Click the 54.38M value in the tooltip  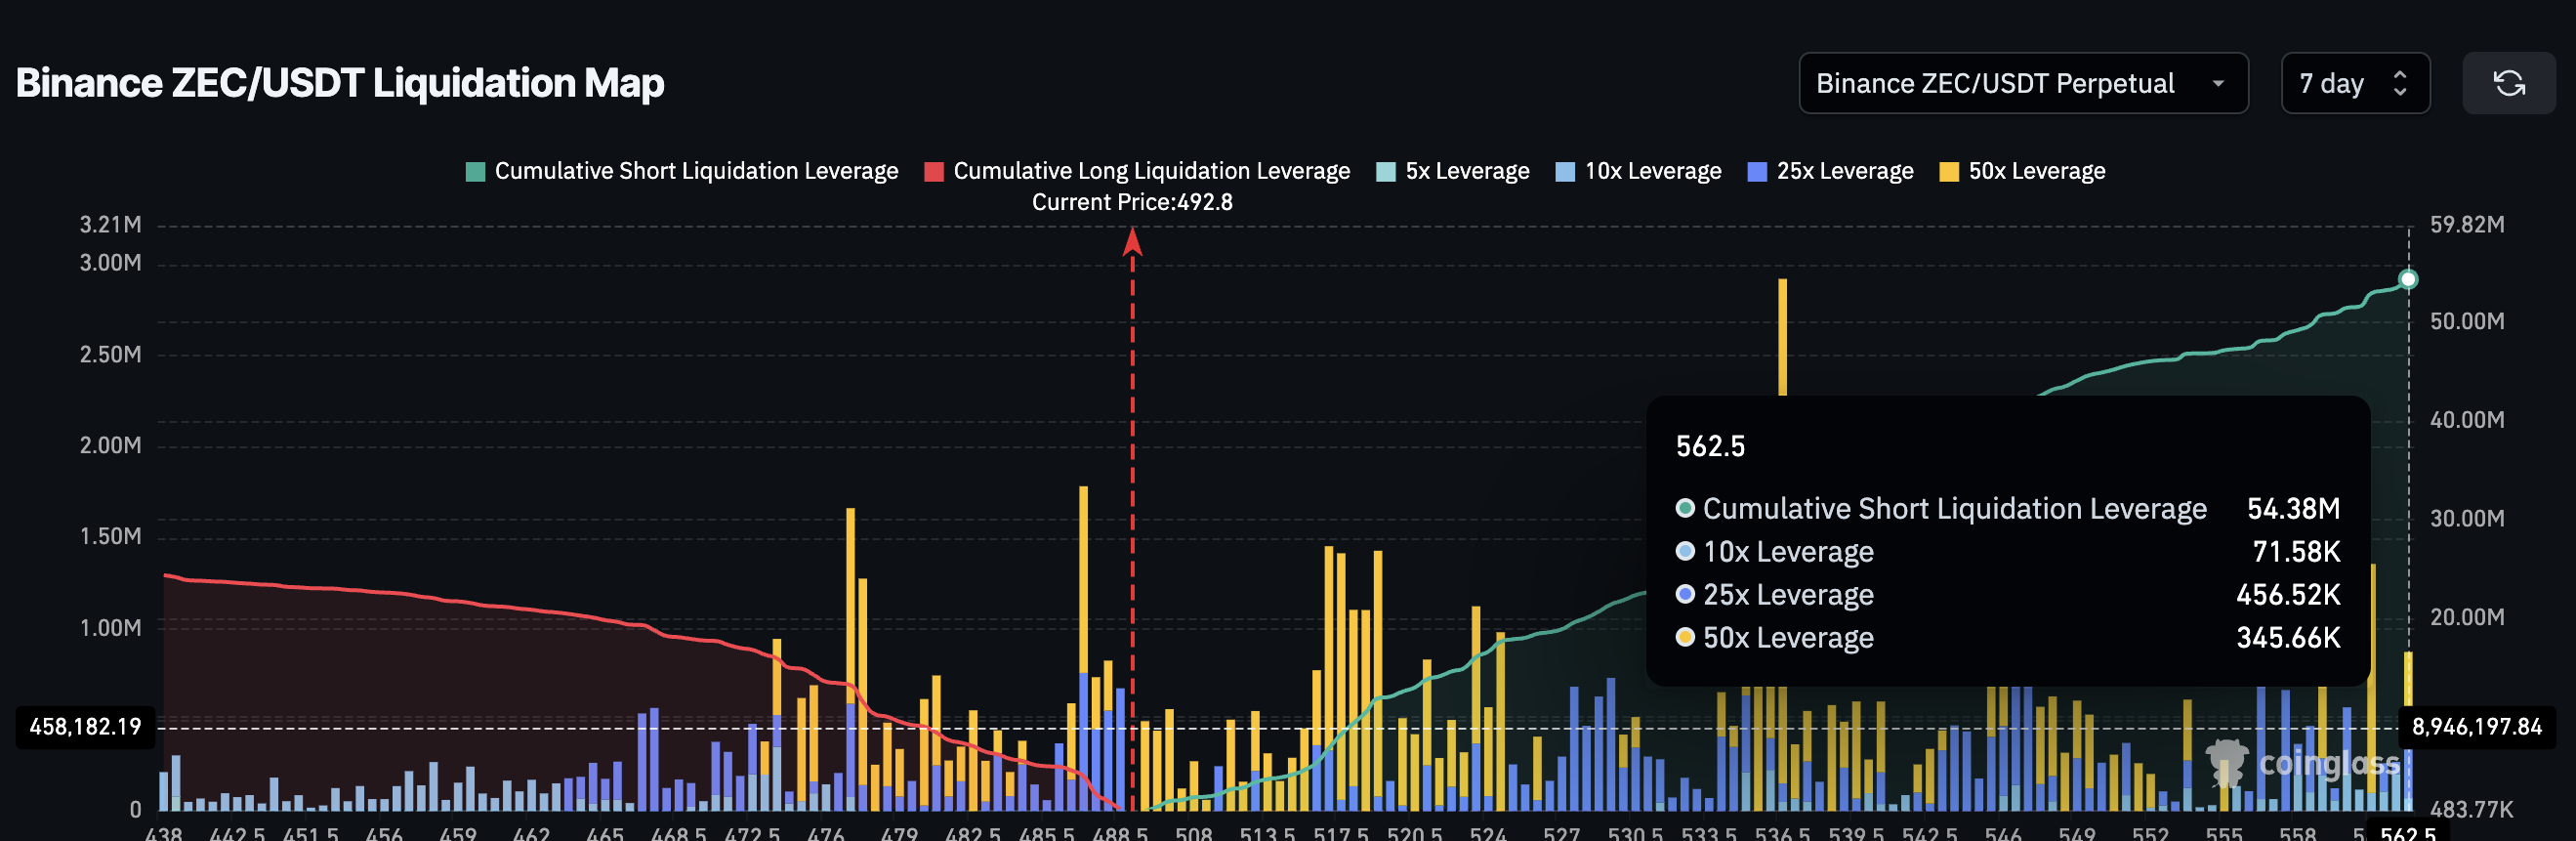(2293, 509)
